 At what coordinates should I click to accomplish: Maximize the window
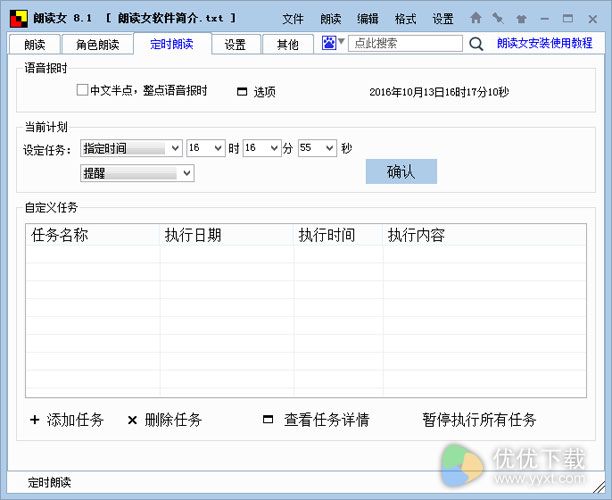point(568,18)
